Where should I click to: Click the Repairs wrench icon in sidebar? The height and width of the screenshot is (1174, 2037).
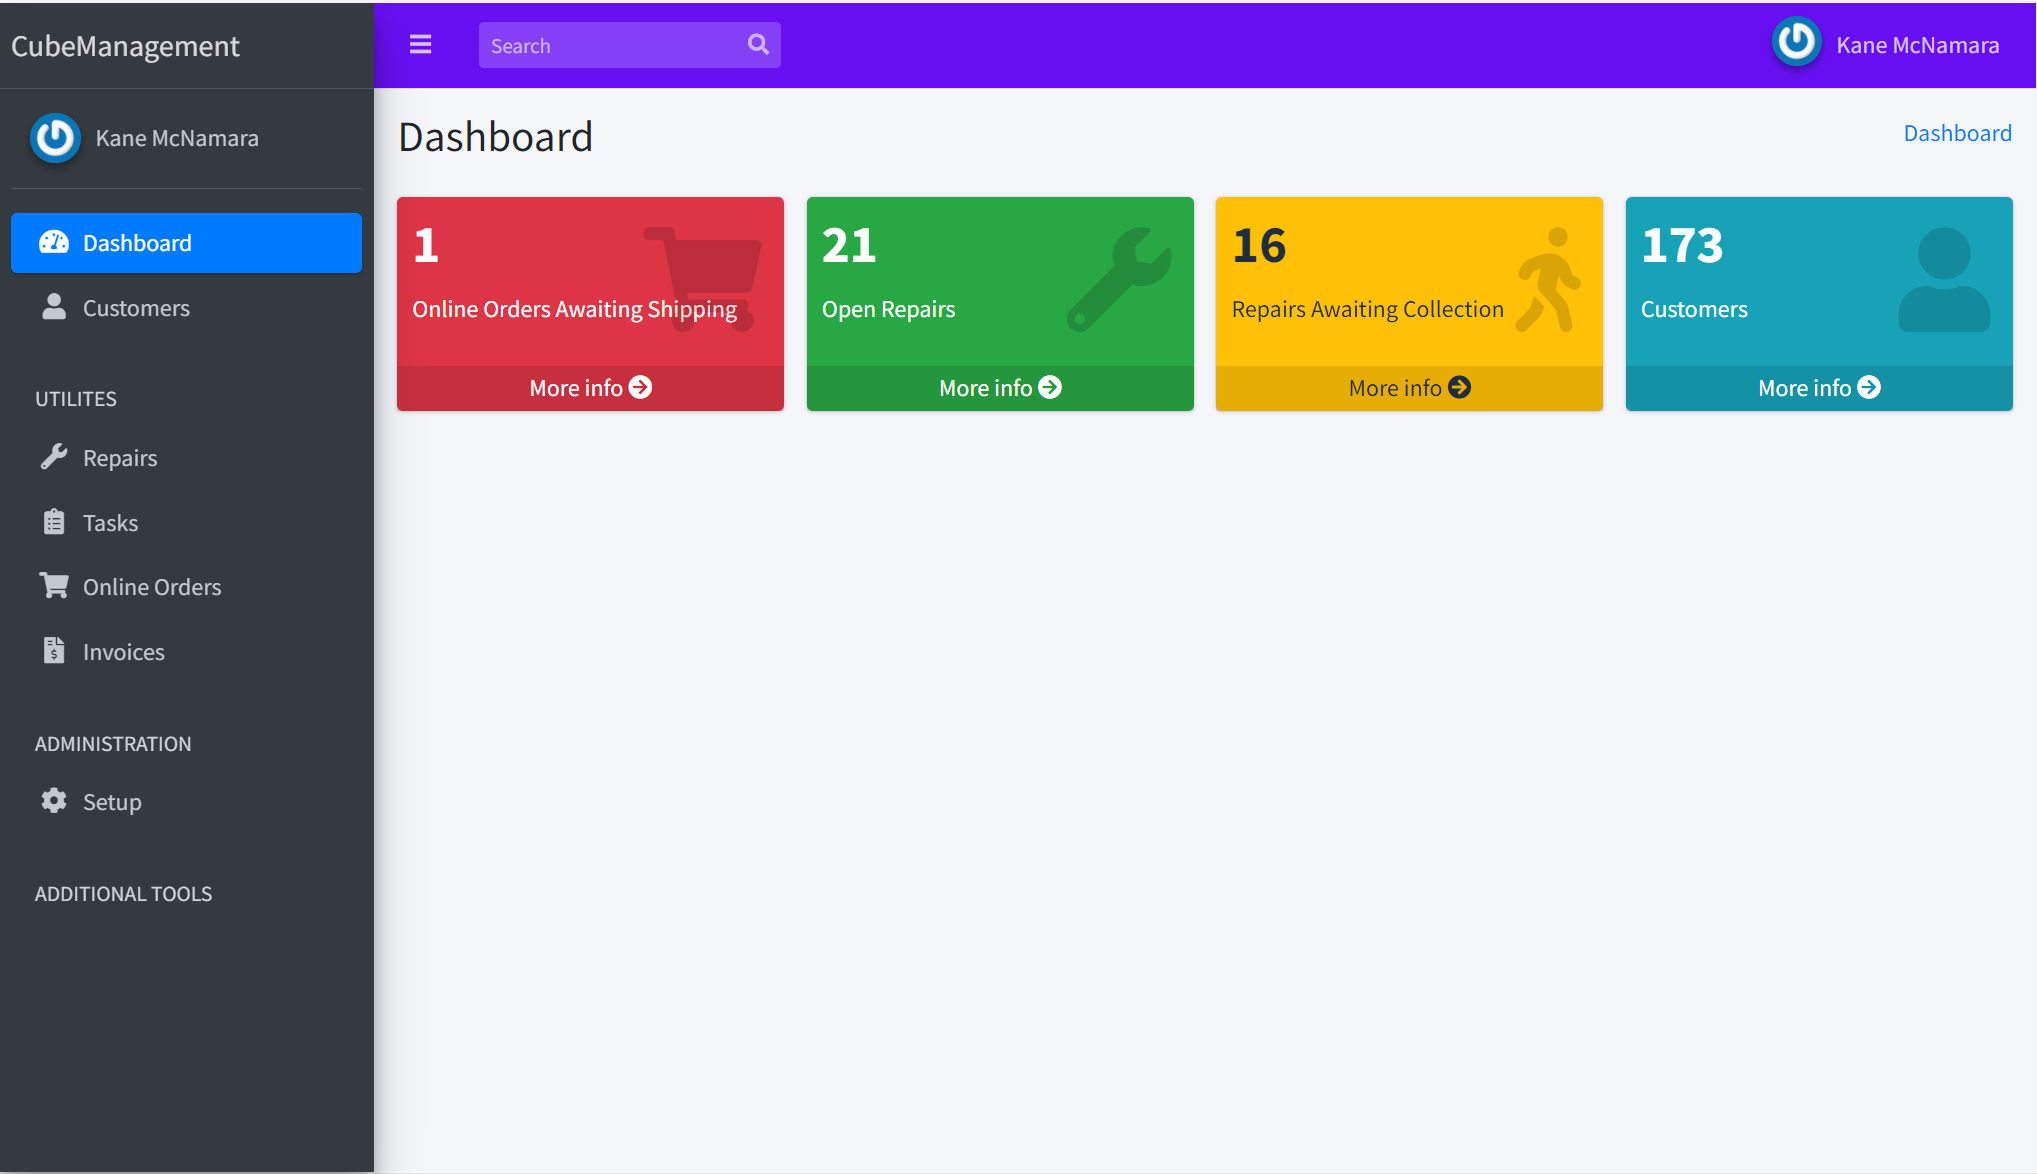pos(54,457)
